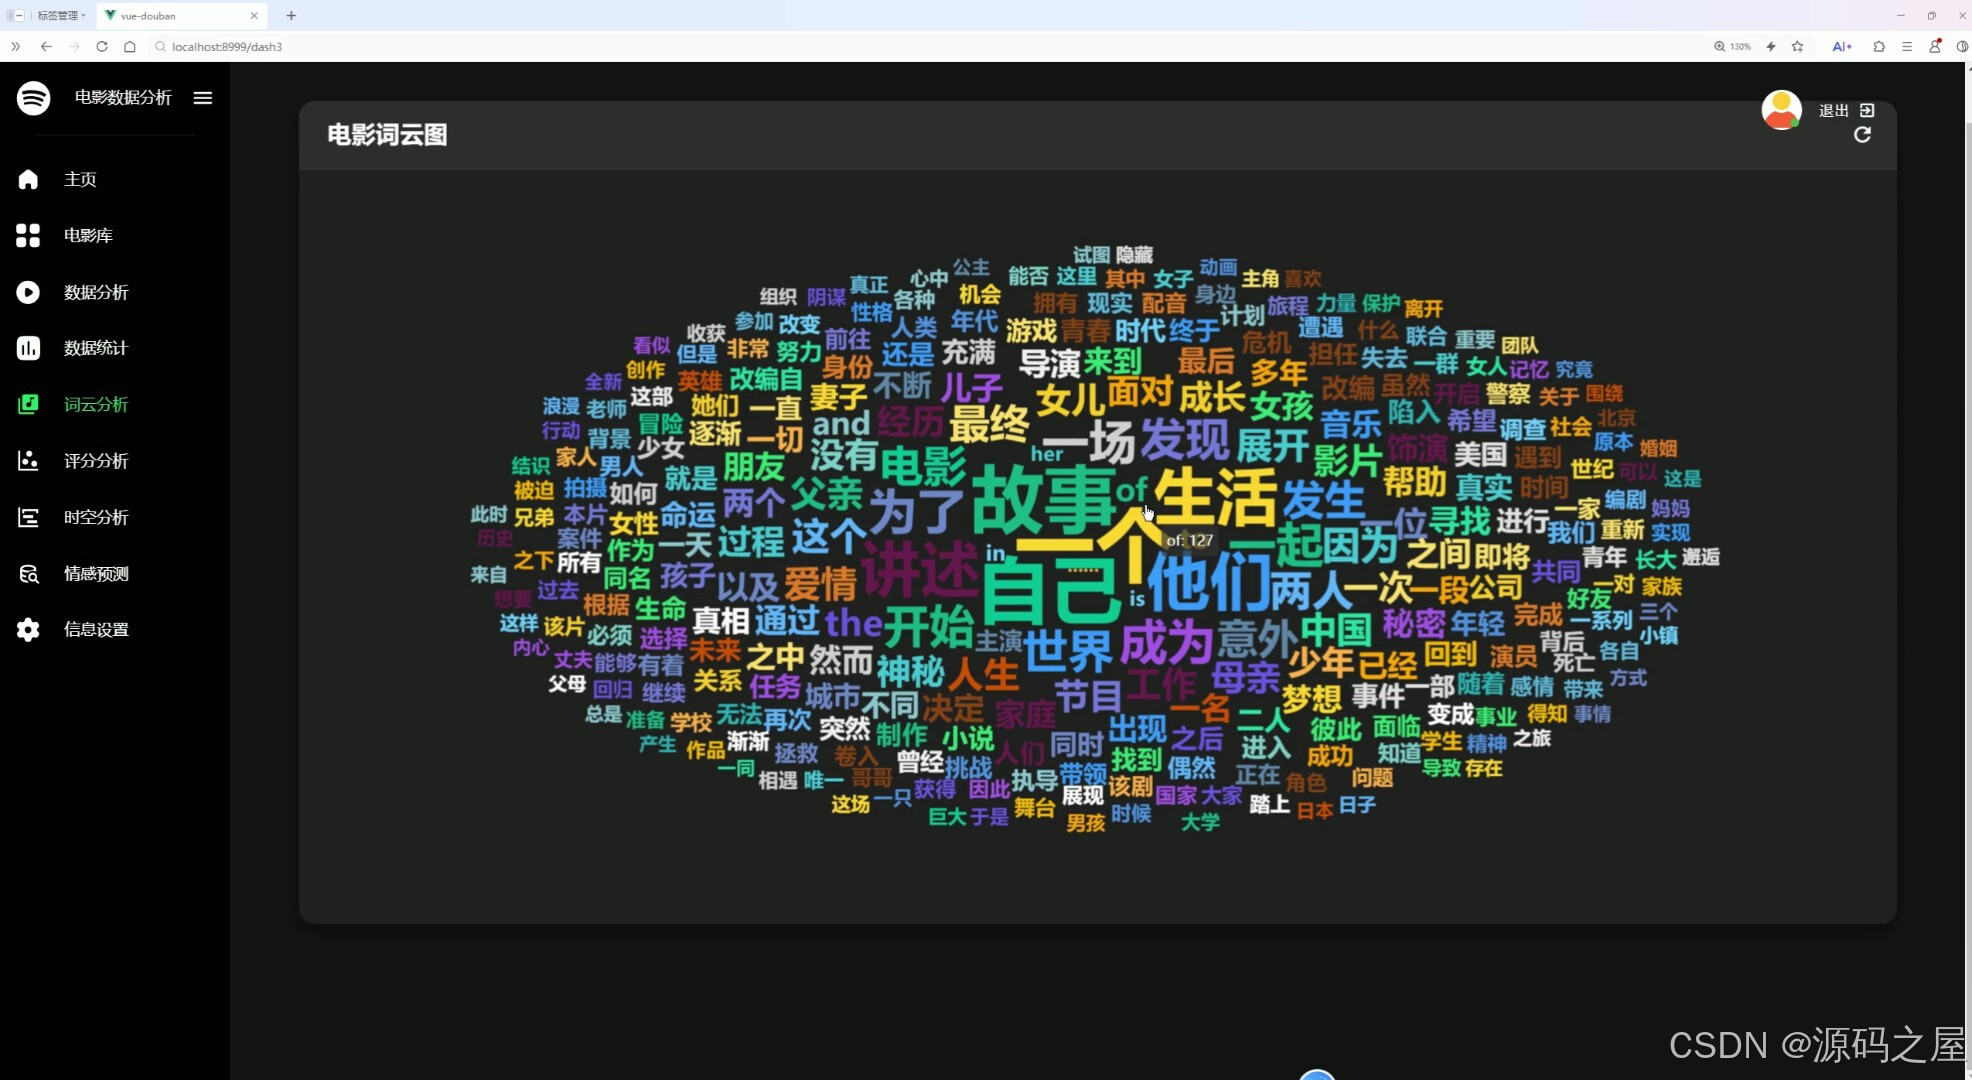This screenshot has width=1972, height=1080.
Task: Click the browser AI+ assistant icon
Action: (x=1841, y=46)
